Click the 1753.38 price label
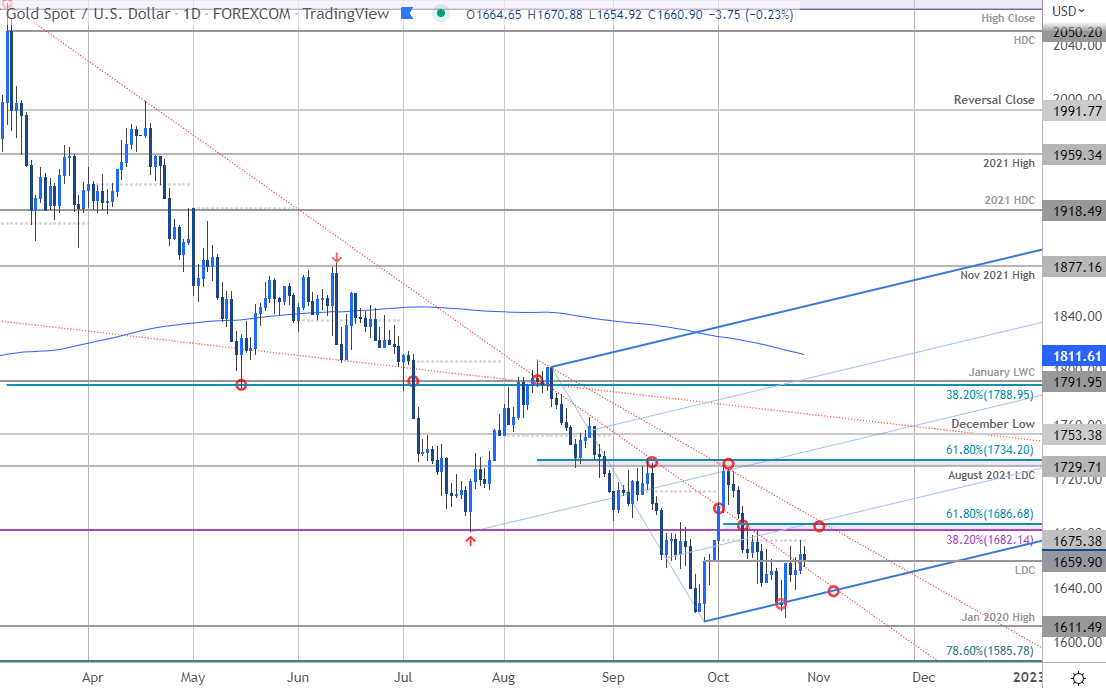 (1076, 435)
